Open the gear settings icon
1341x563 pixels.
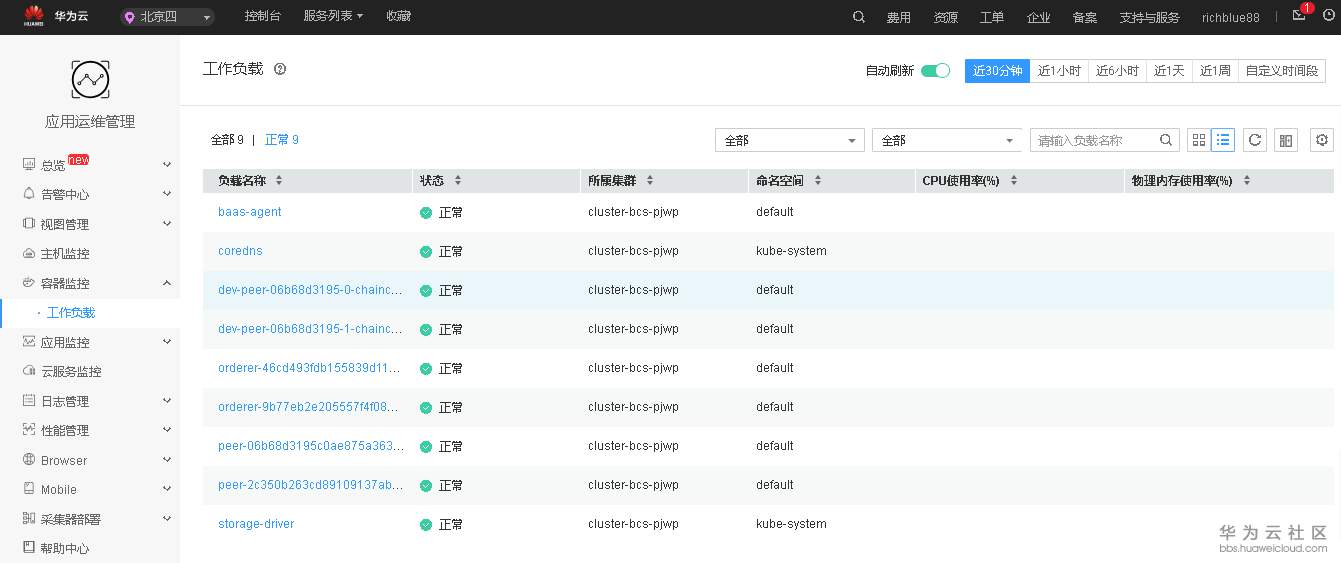click(1322, 140)
